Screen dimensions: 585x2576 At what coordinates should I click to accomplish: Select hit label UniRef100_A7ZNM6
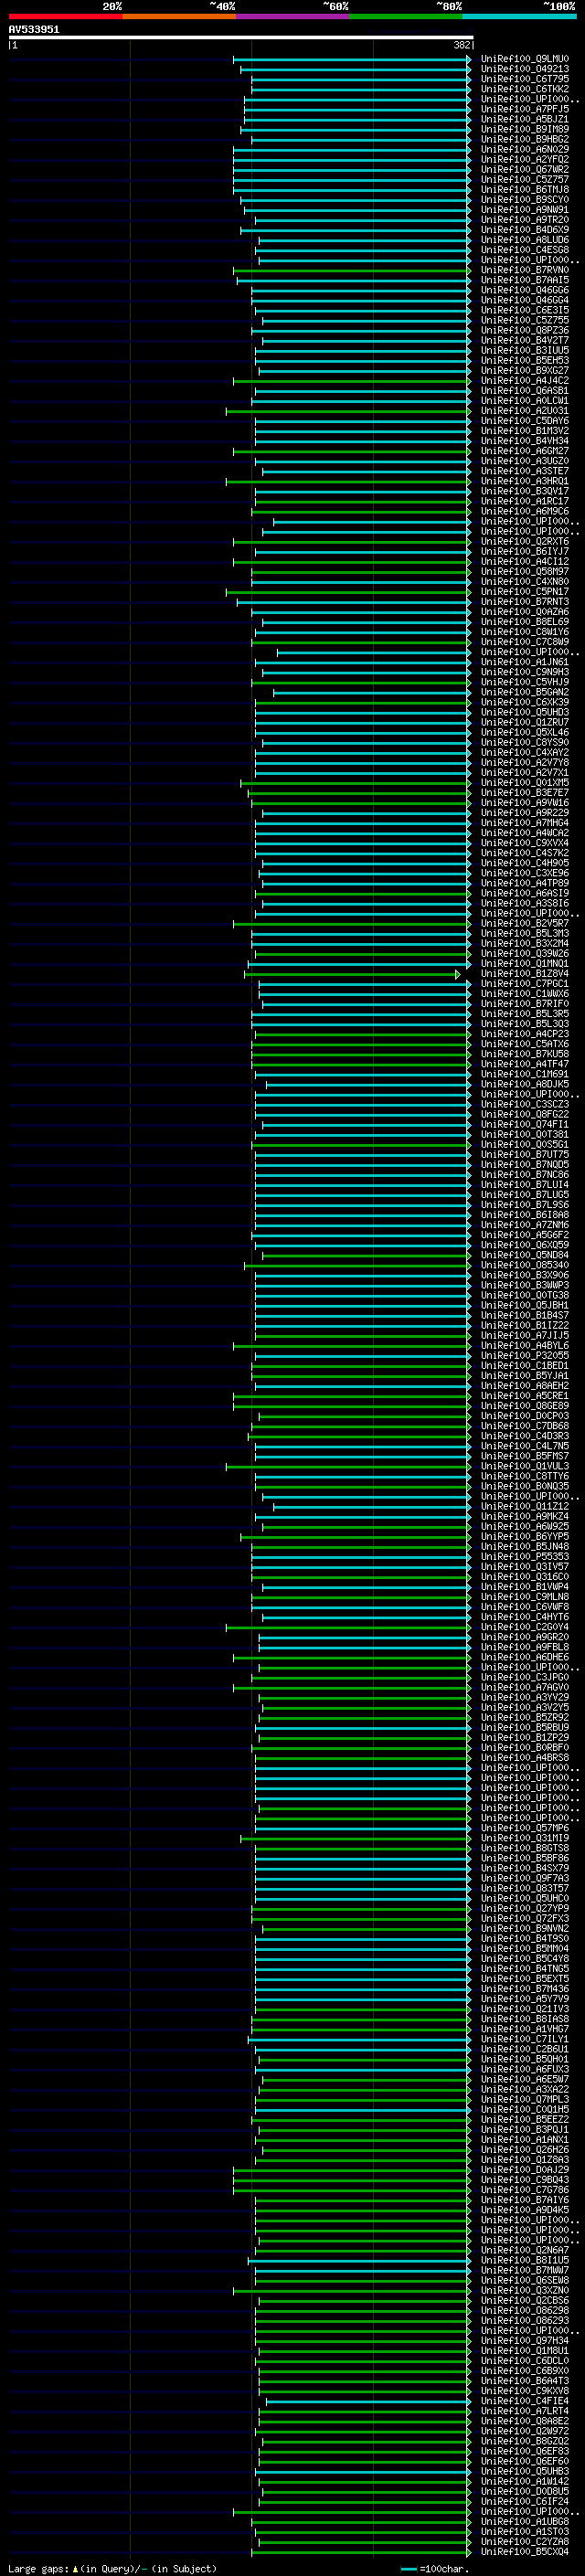pos(525,1225)
